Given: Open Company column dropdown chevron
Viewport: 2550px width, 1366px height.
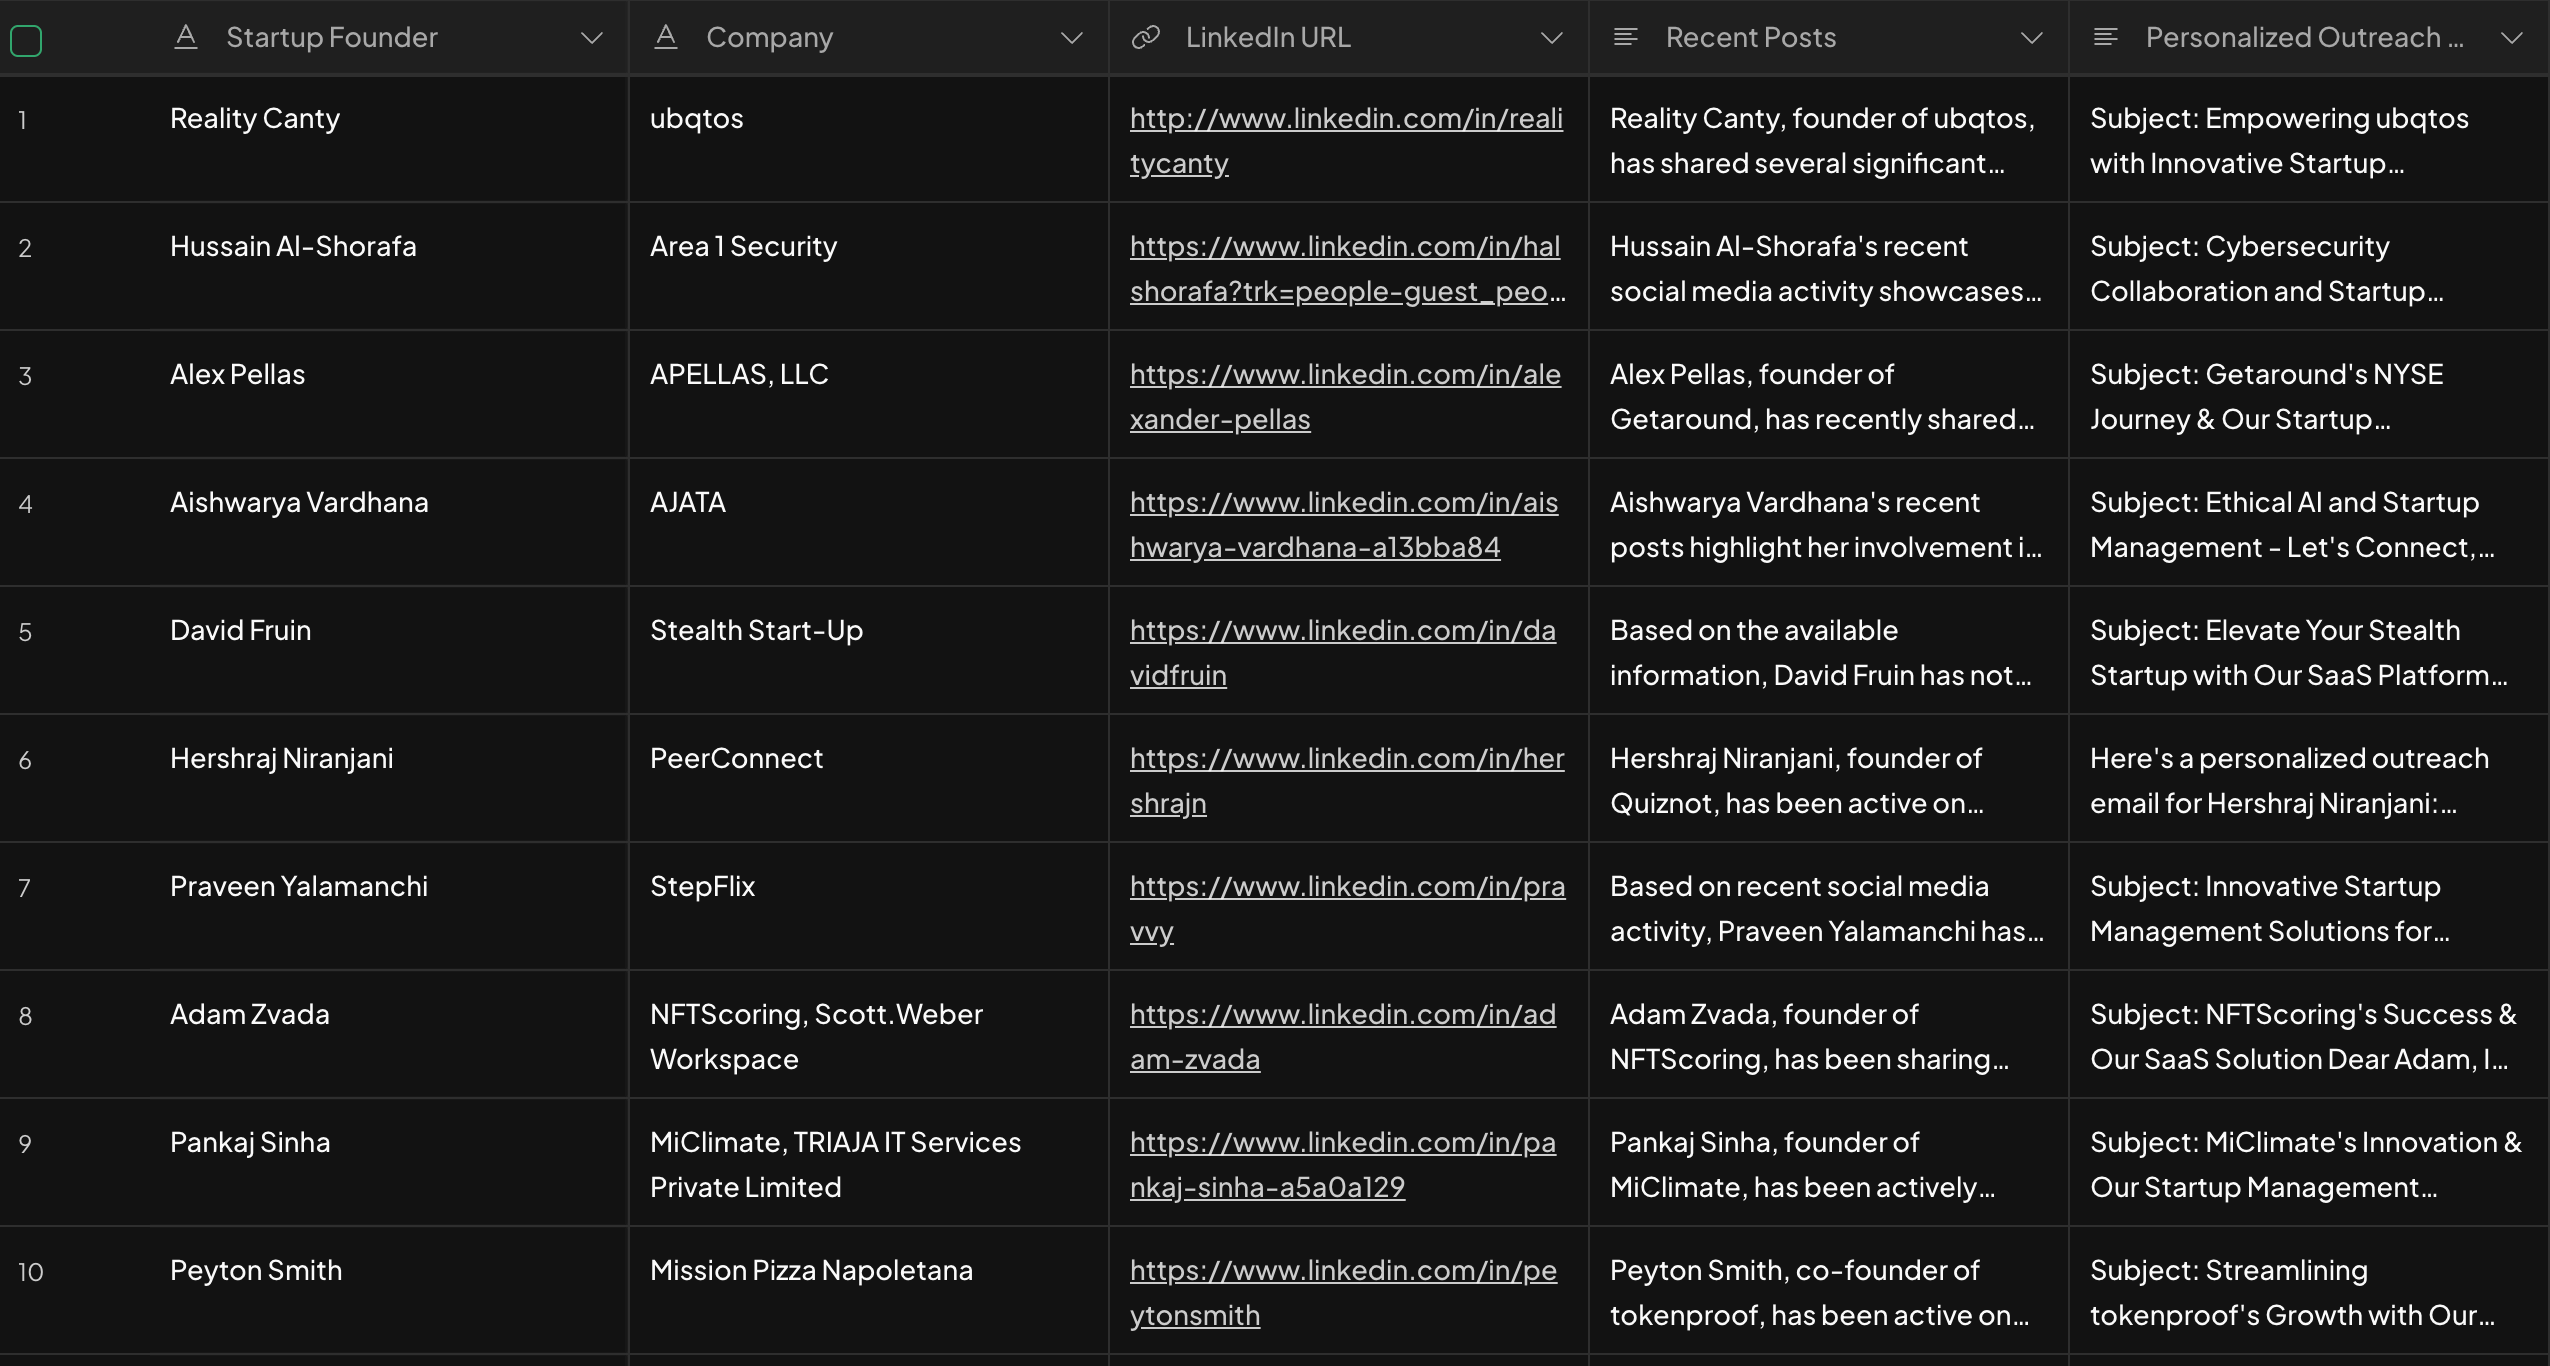Looking at the screenshot, I should 1072,38.
